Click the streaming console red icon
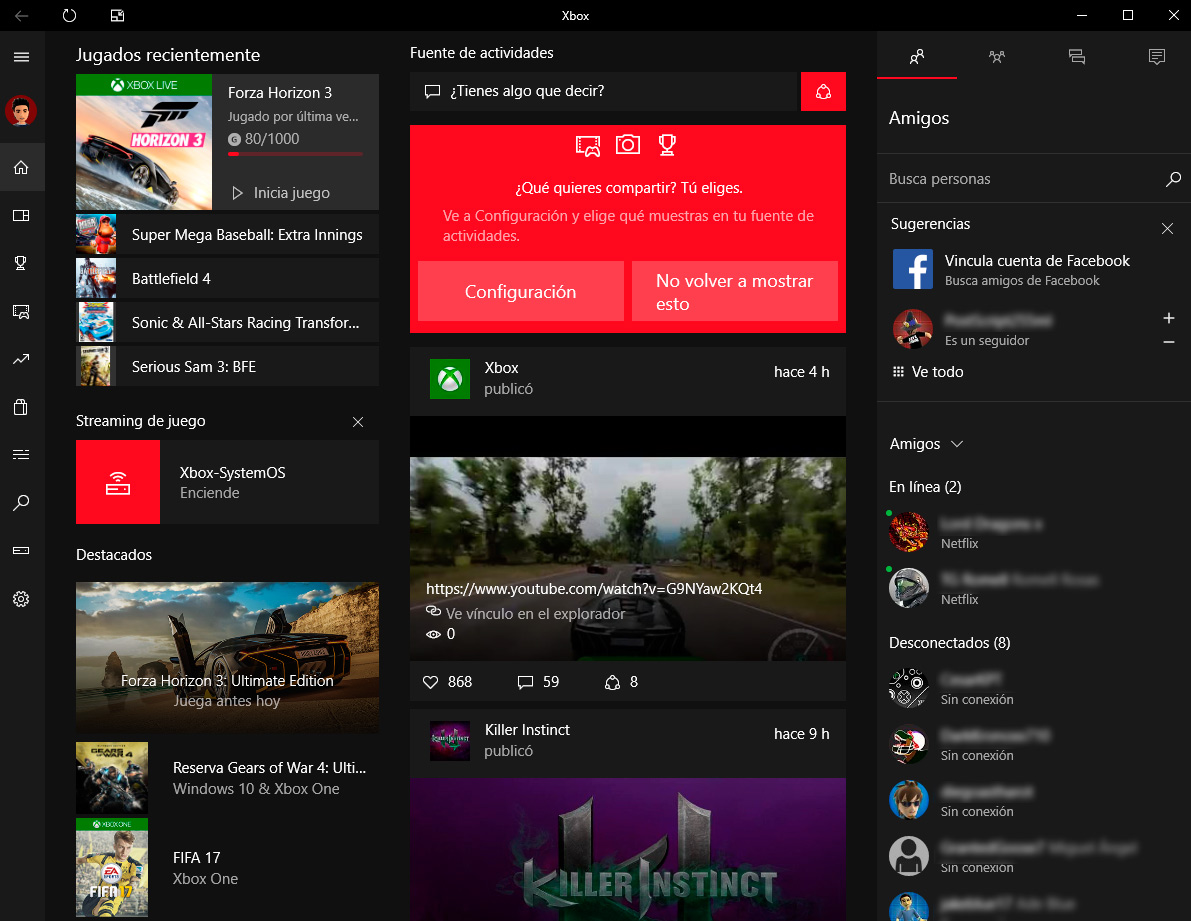1191x921 pixels. pos(118,482)
